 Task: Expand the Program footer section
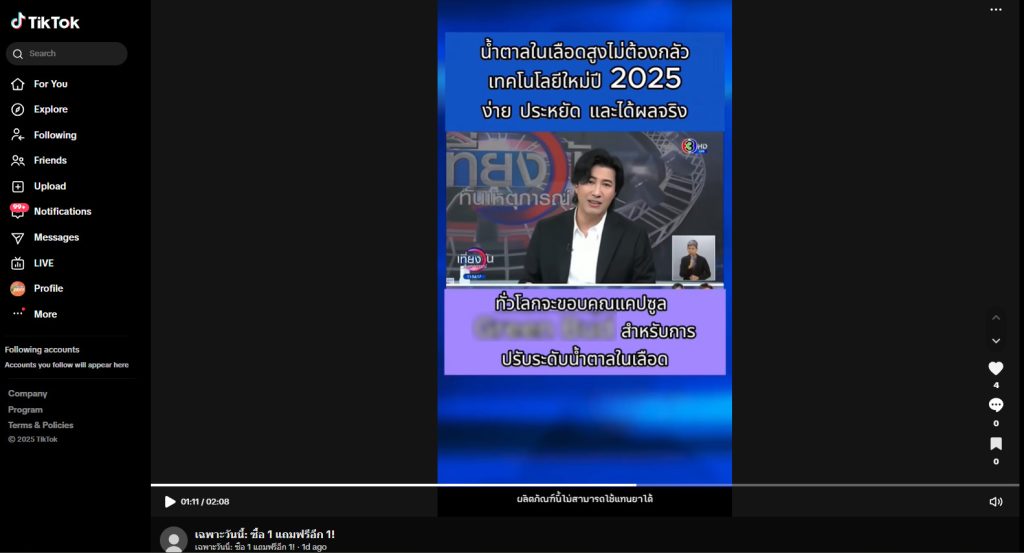(x=26, y=410)
